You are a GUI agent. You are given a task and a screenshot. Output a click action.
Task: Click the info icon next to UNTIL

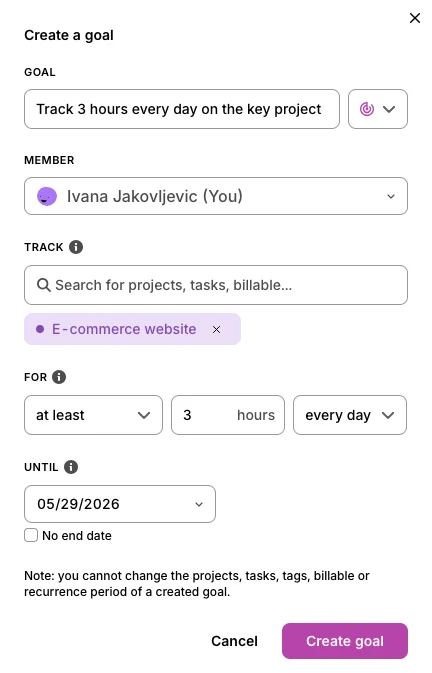coord(71,467)
